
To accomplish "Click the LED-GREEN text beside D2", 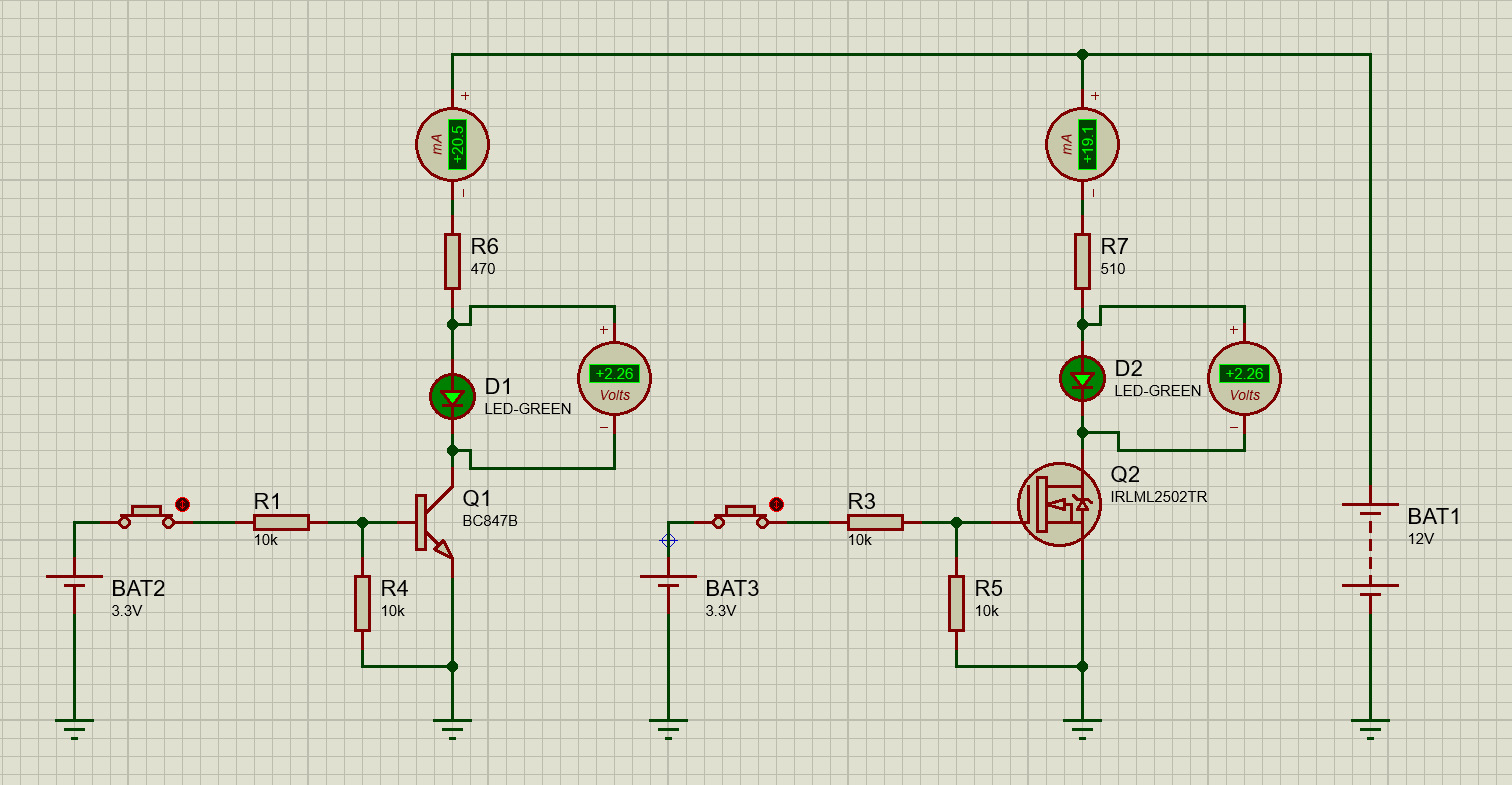I will (x=1158, y=391).
